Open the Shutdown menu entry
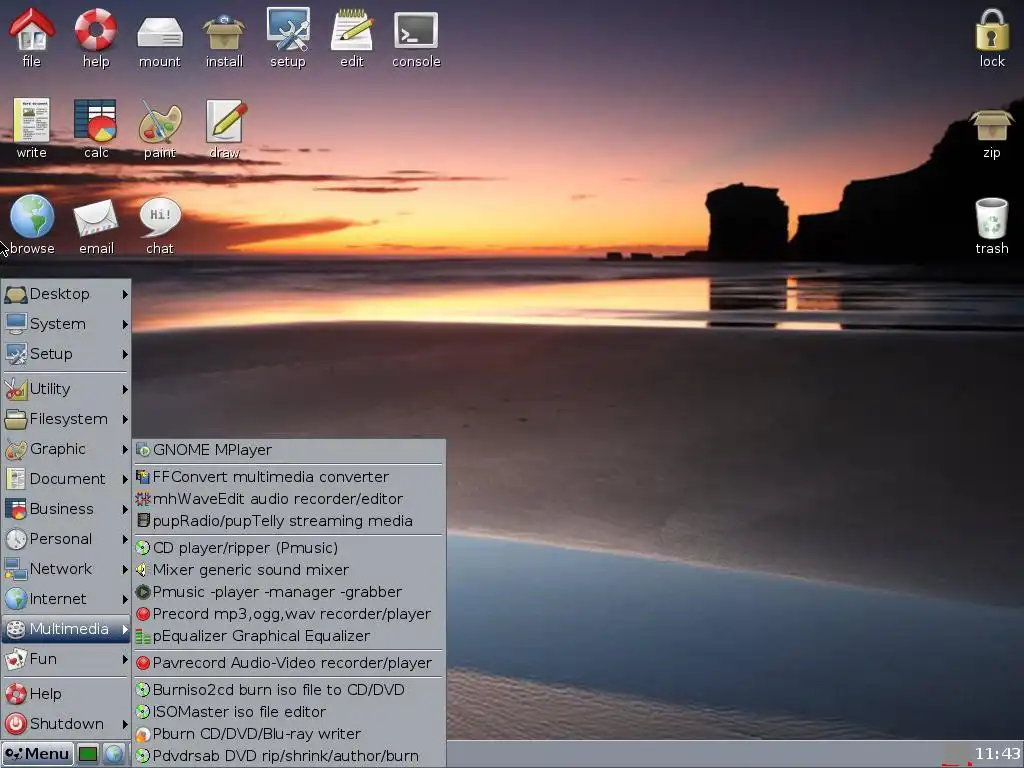Screen dimensions: 1024x768 66,724
